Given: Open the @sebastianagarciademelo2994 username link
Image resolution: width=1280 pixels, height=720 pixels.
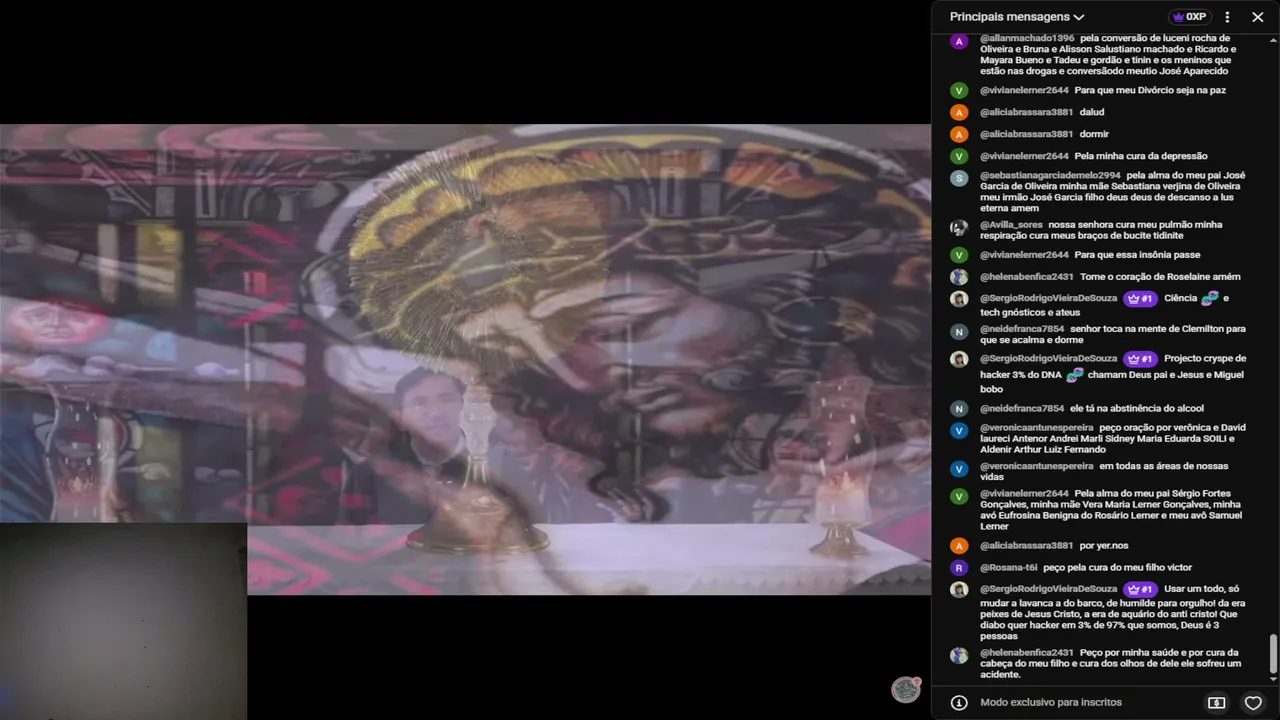Looking at the screenshot, I should coord(1050,175).
